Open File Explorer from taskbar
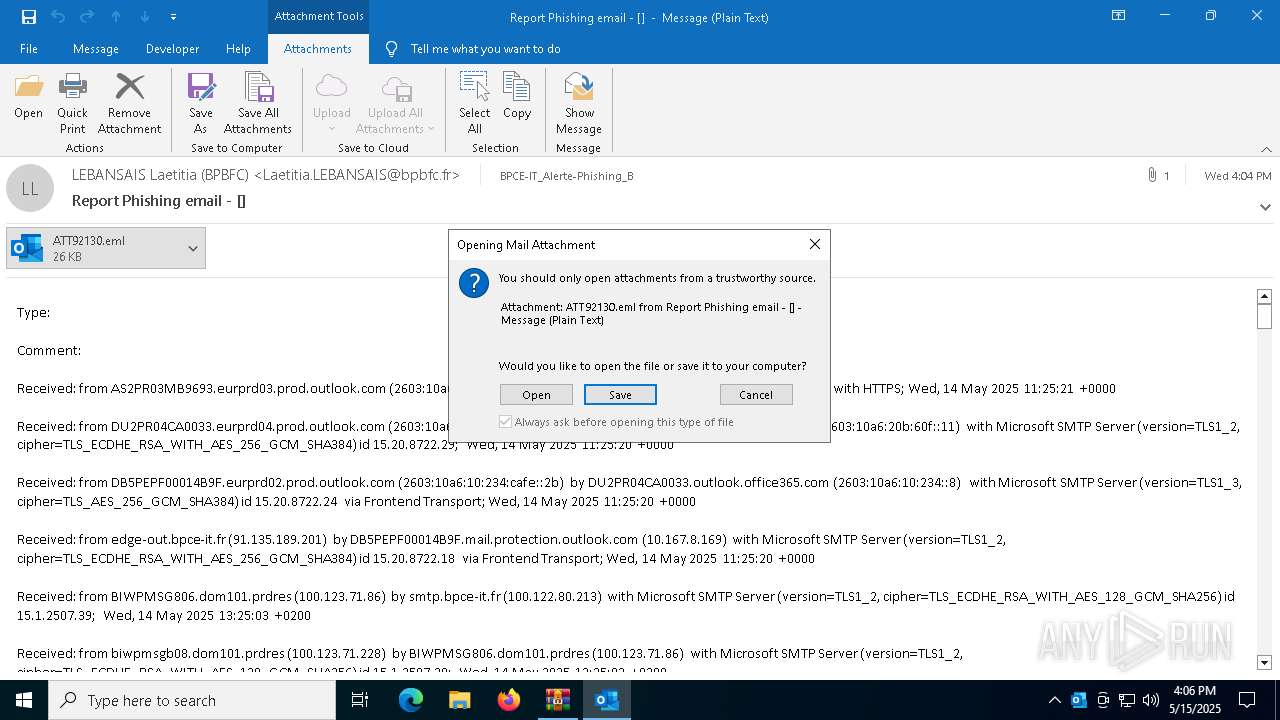The height and width of the screenshot is (720, 1280). point(460,700)
